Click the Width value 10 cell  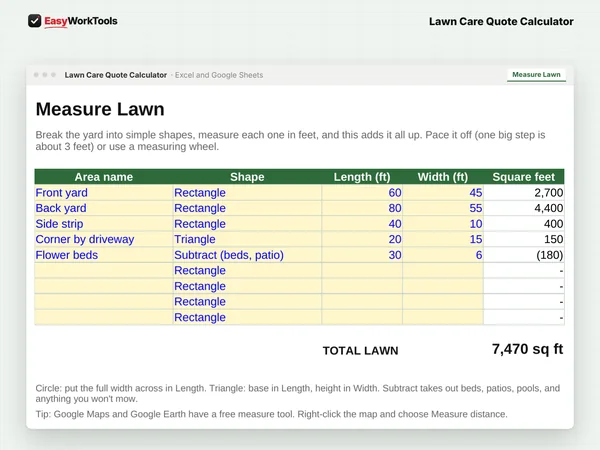(x=443, y=224)
